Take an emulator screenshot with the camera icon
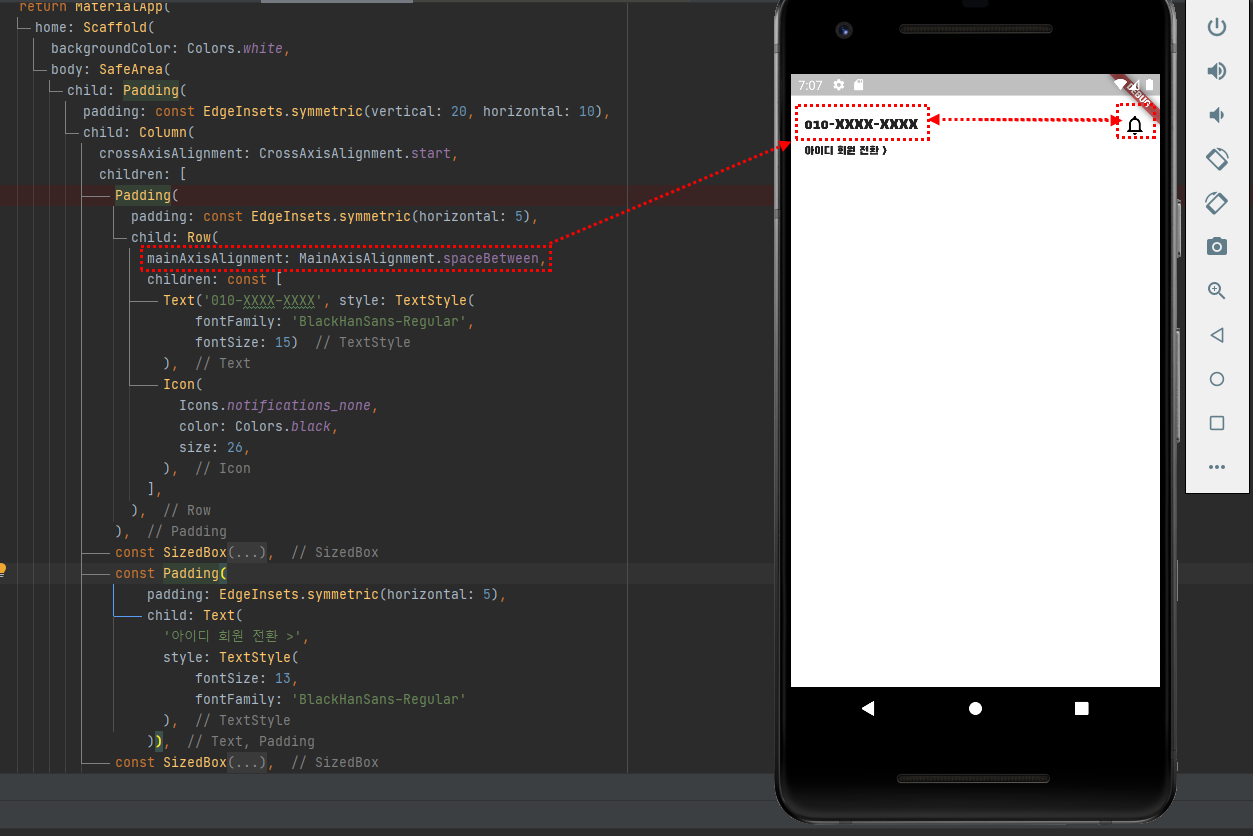1253x836 pixels. tap(1217, 247)
